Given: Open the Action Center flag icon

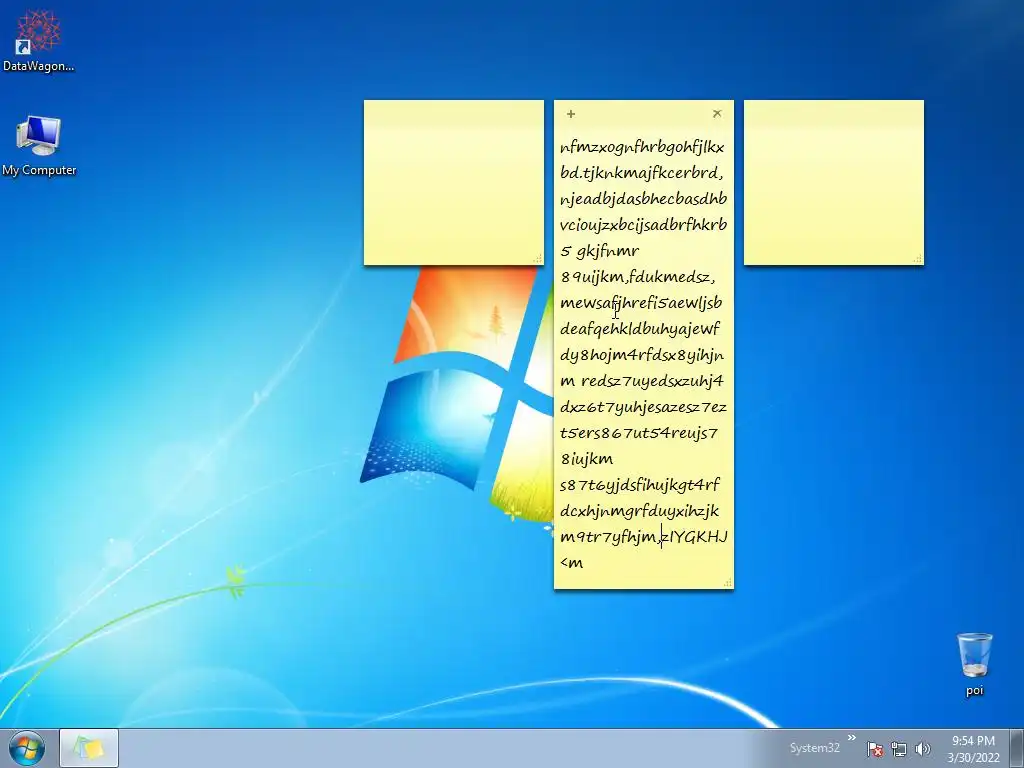Looking at the screenshot, I should (875, 749).
